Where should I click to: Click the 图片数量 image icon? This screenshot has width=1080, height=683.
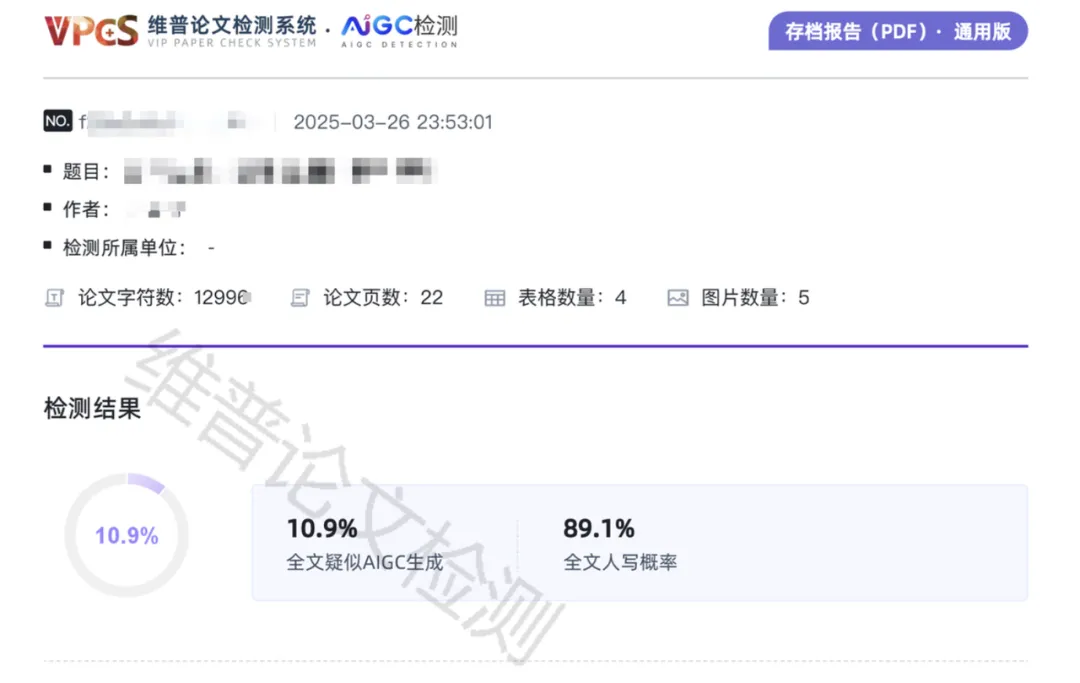(x=678, y=298)
